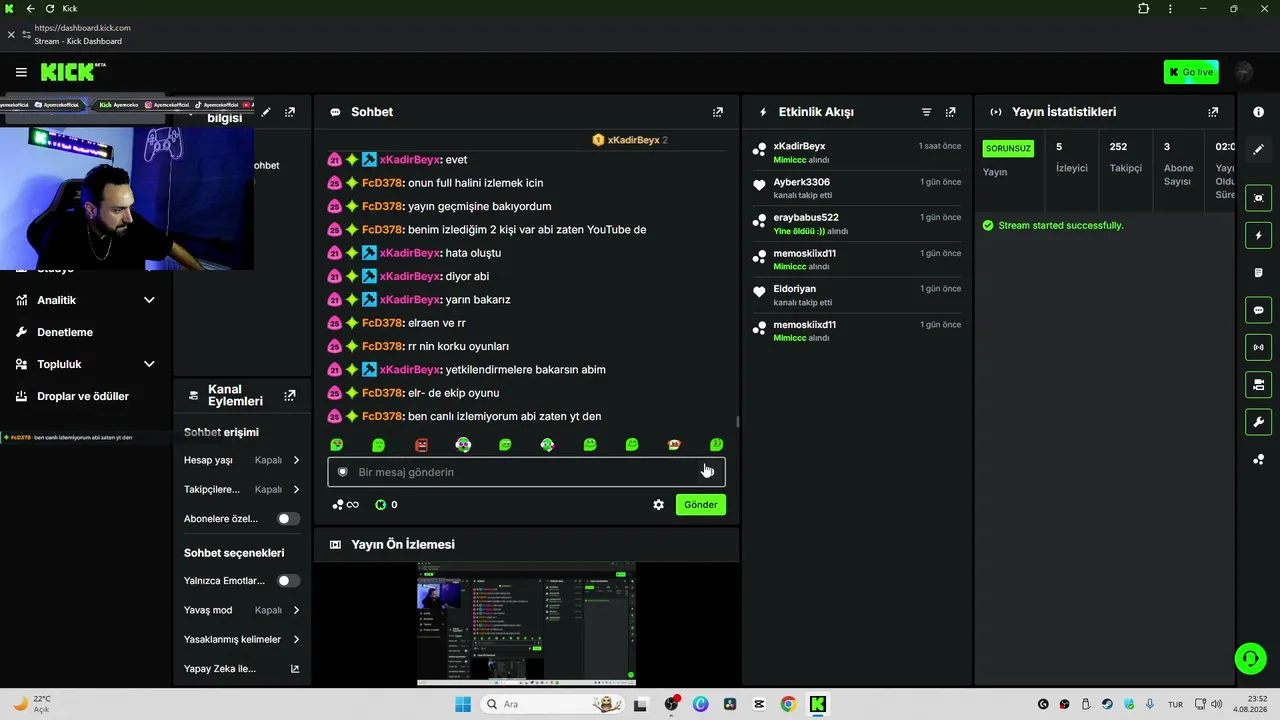Screen dimensions: 1280x720
Task: Click the Gönder send button
Action: click(700, 505)
